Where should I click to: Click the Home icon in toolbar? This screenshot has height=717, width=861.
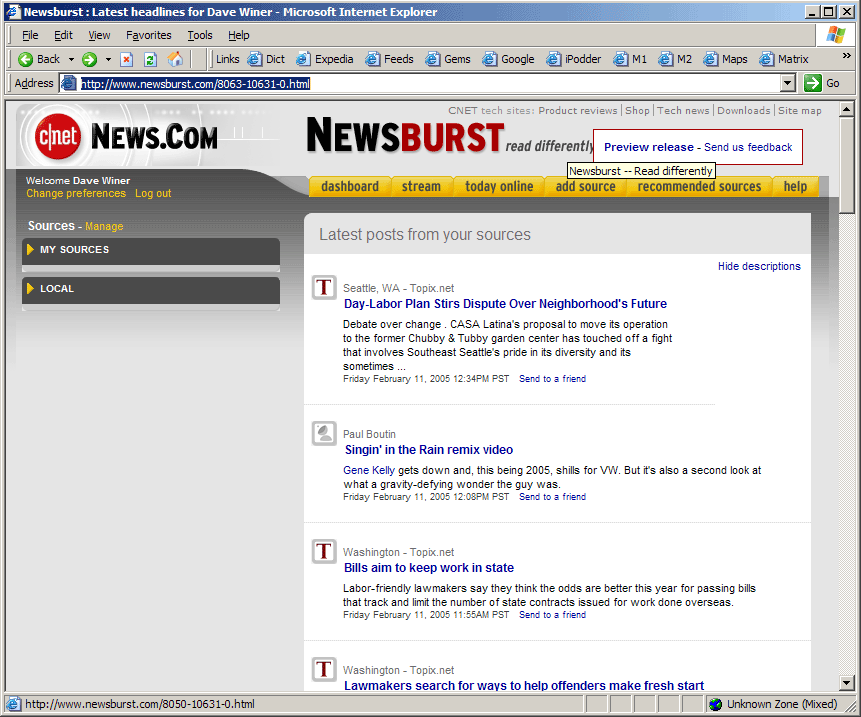(176, 59)
